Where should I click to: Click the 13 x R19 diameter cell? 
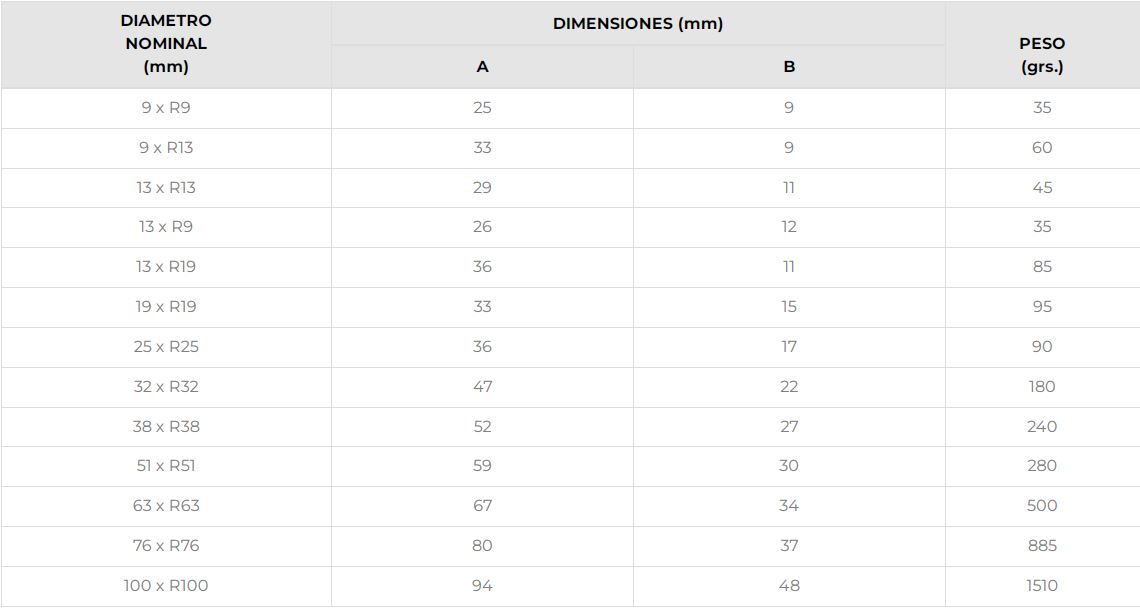coord(166,267)
